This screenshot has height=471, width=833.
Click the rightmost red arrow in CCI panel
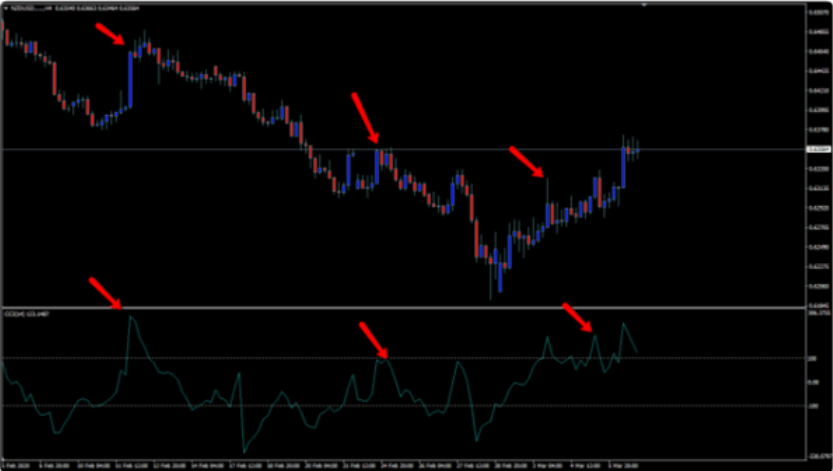tap(578, 317)
